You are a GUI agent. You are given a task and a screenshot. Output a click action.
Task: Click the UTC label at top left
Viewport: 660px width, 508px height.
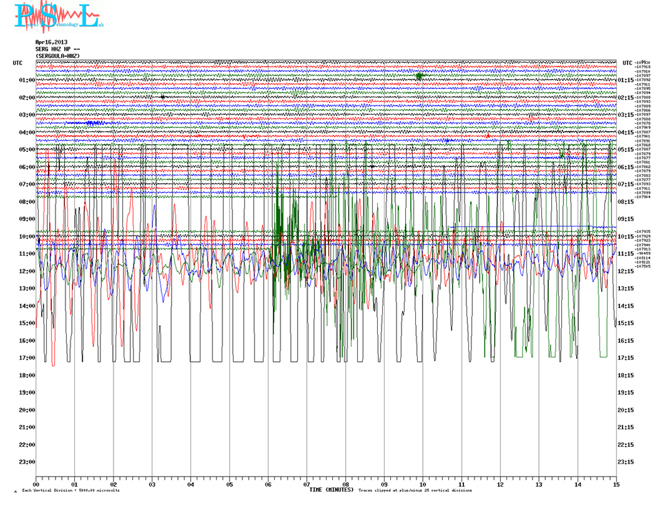pyautogui.click(x=17, y=63)
